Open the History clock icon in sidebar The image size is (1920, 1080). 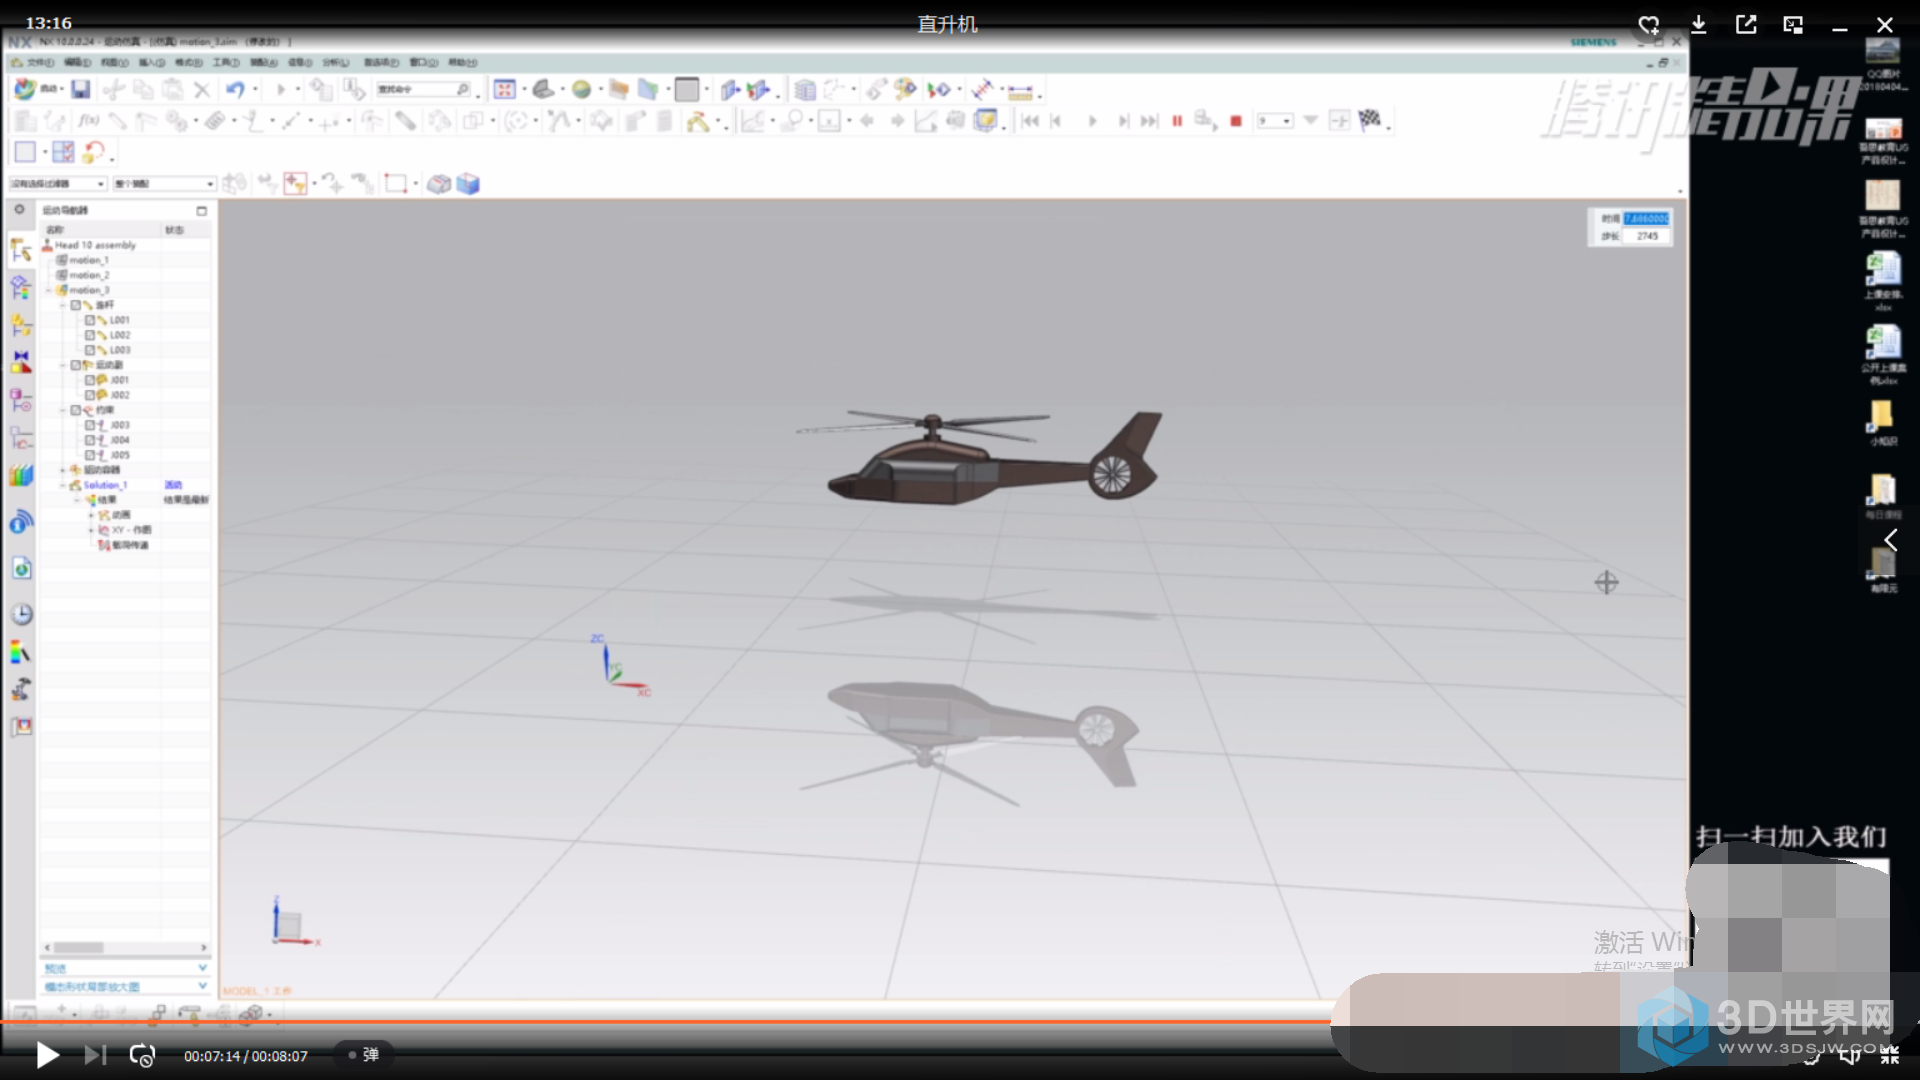tap(21, 614)
